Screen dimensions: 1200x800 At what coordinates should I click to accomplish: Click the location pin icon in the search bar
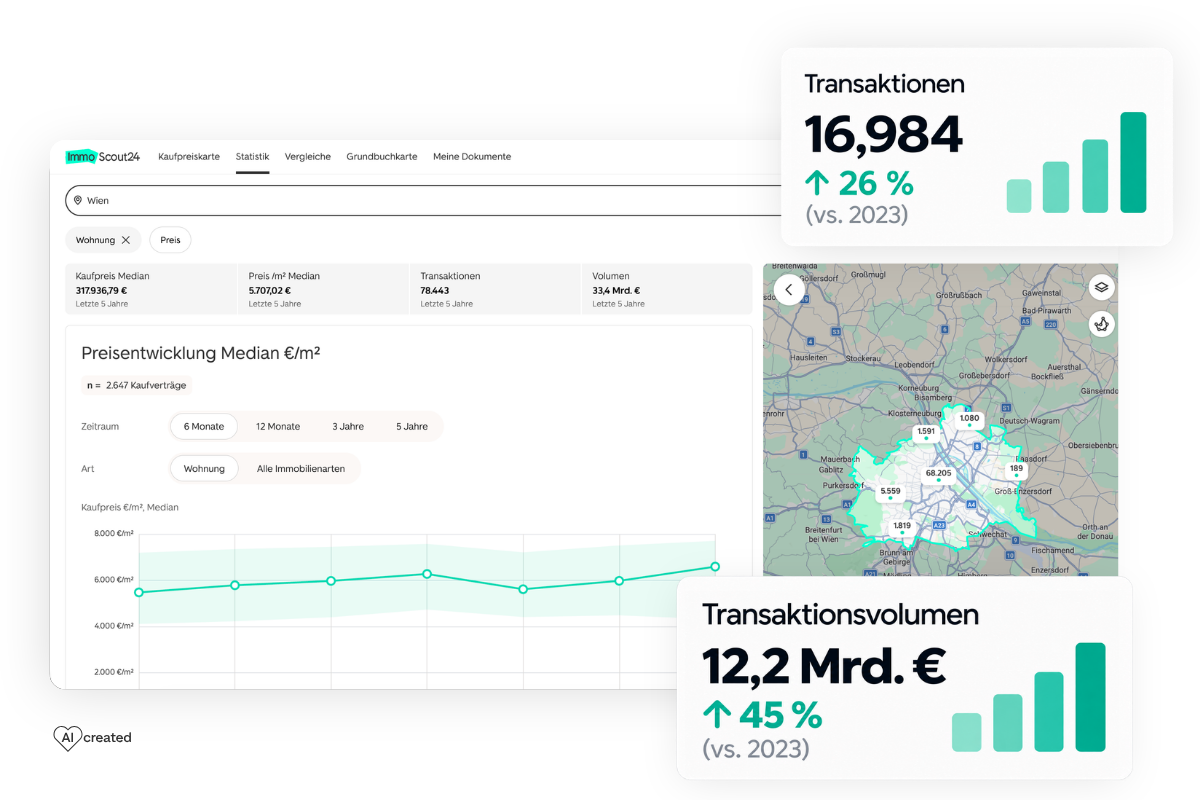[x=77, y=201]
